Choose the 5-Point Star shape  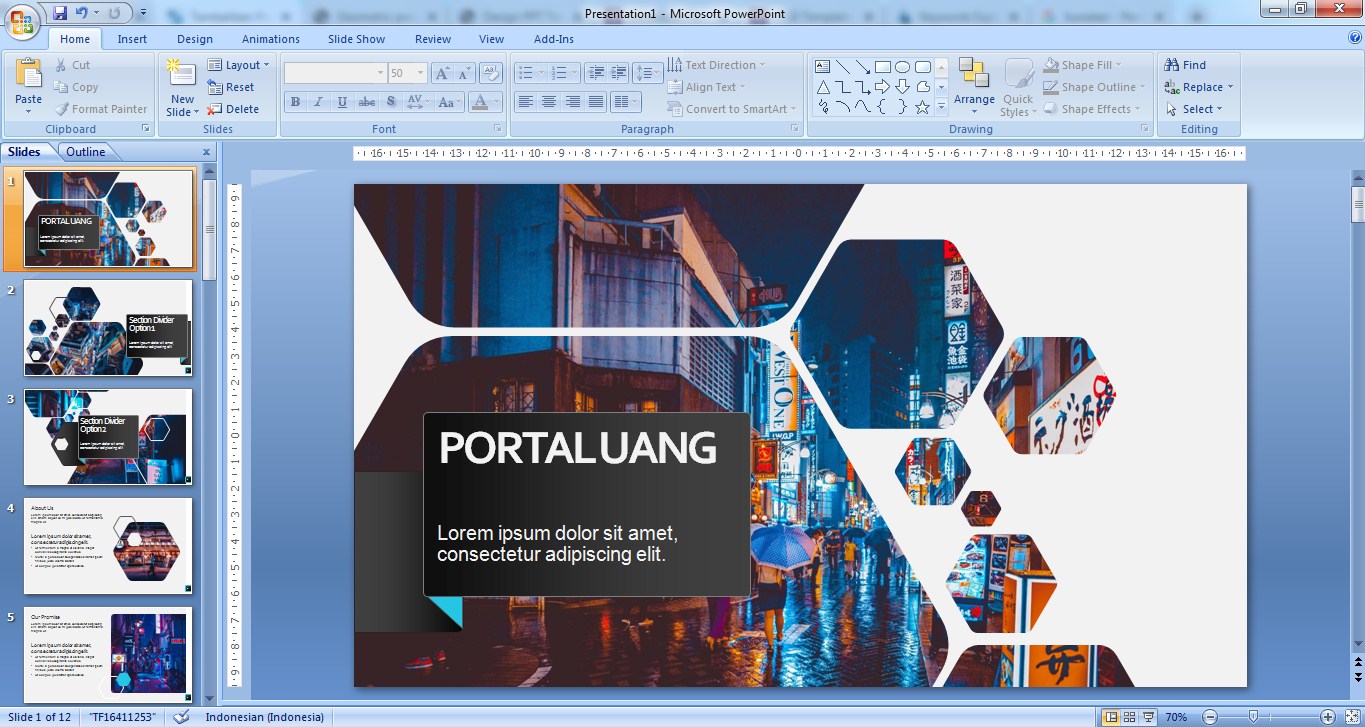[x=923, y=107]
